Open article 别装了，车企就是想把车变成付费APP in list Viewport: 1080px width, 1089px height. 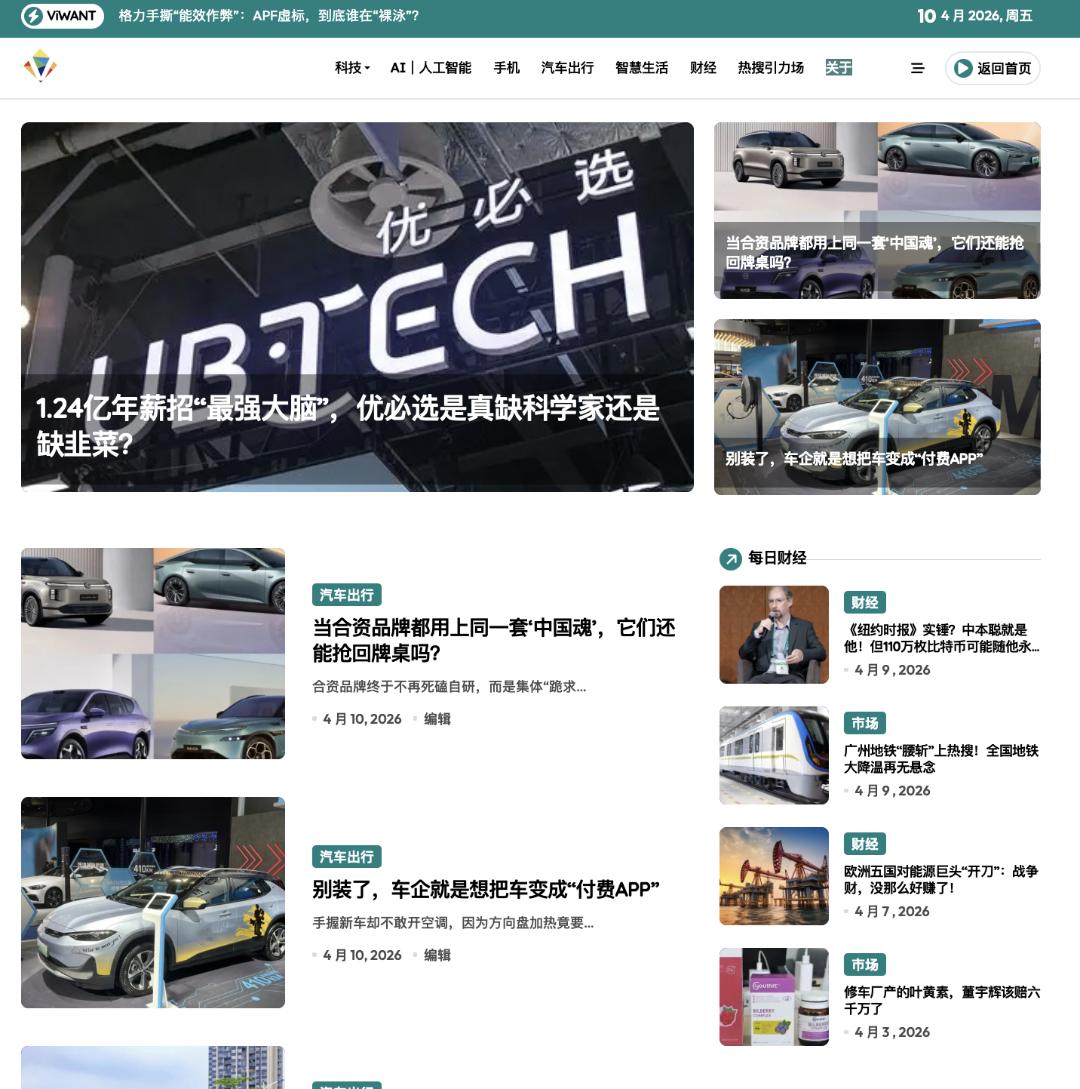485,889
